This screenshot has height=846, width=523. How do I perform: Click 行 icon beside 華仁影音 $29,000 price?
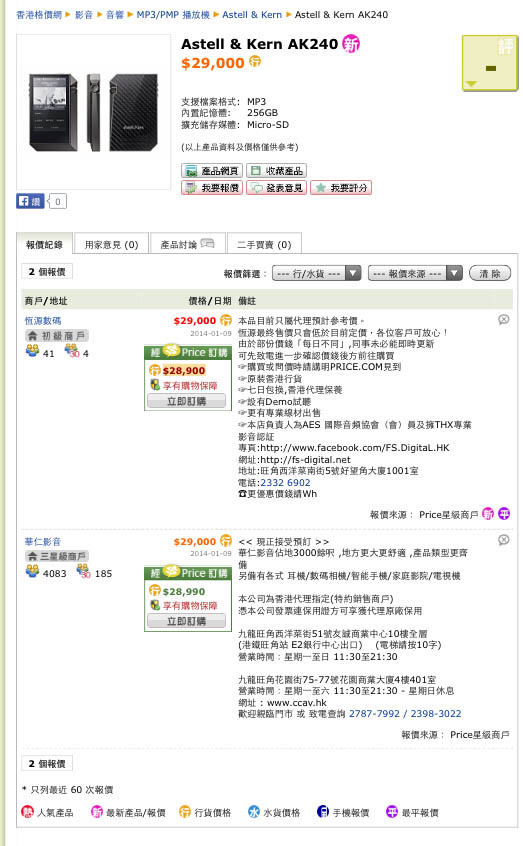226,541
